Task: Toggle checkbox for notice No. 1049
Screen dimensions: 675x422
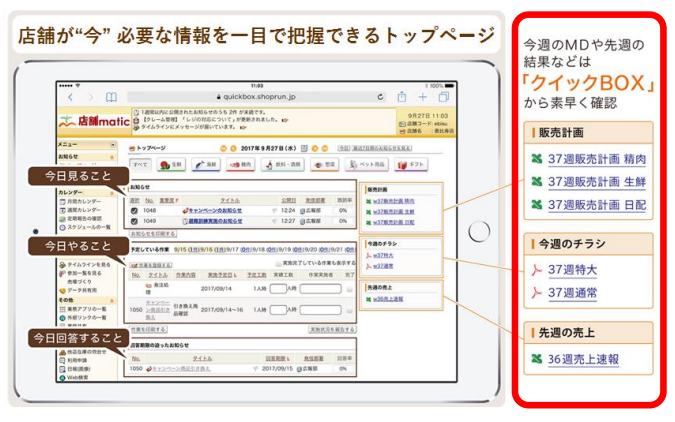Action: (x=134, y=221)
